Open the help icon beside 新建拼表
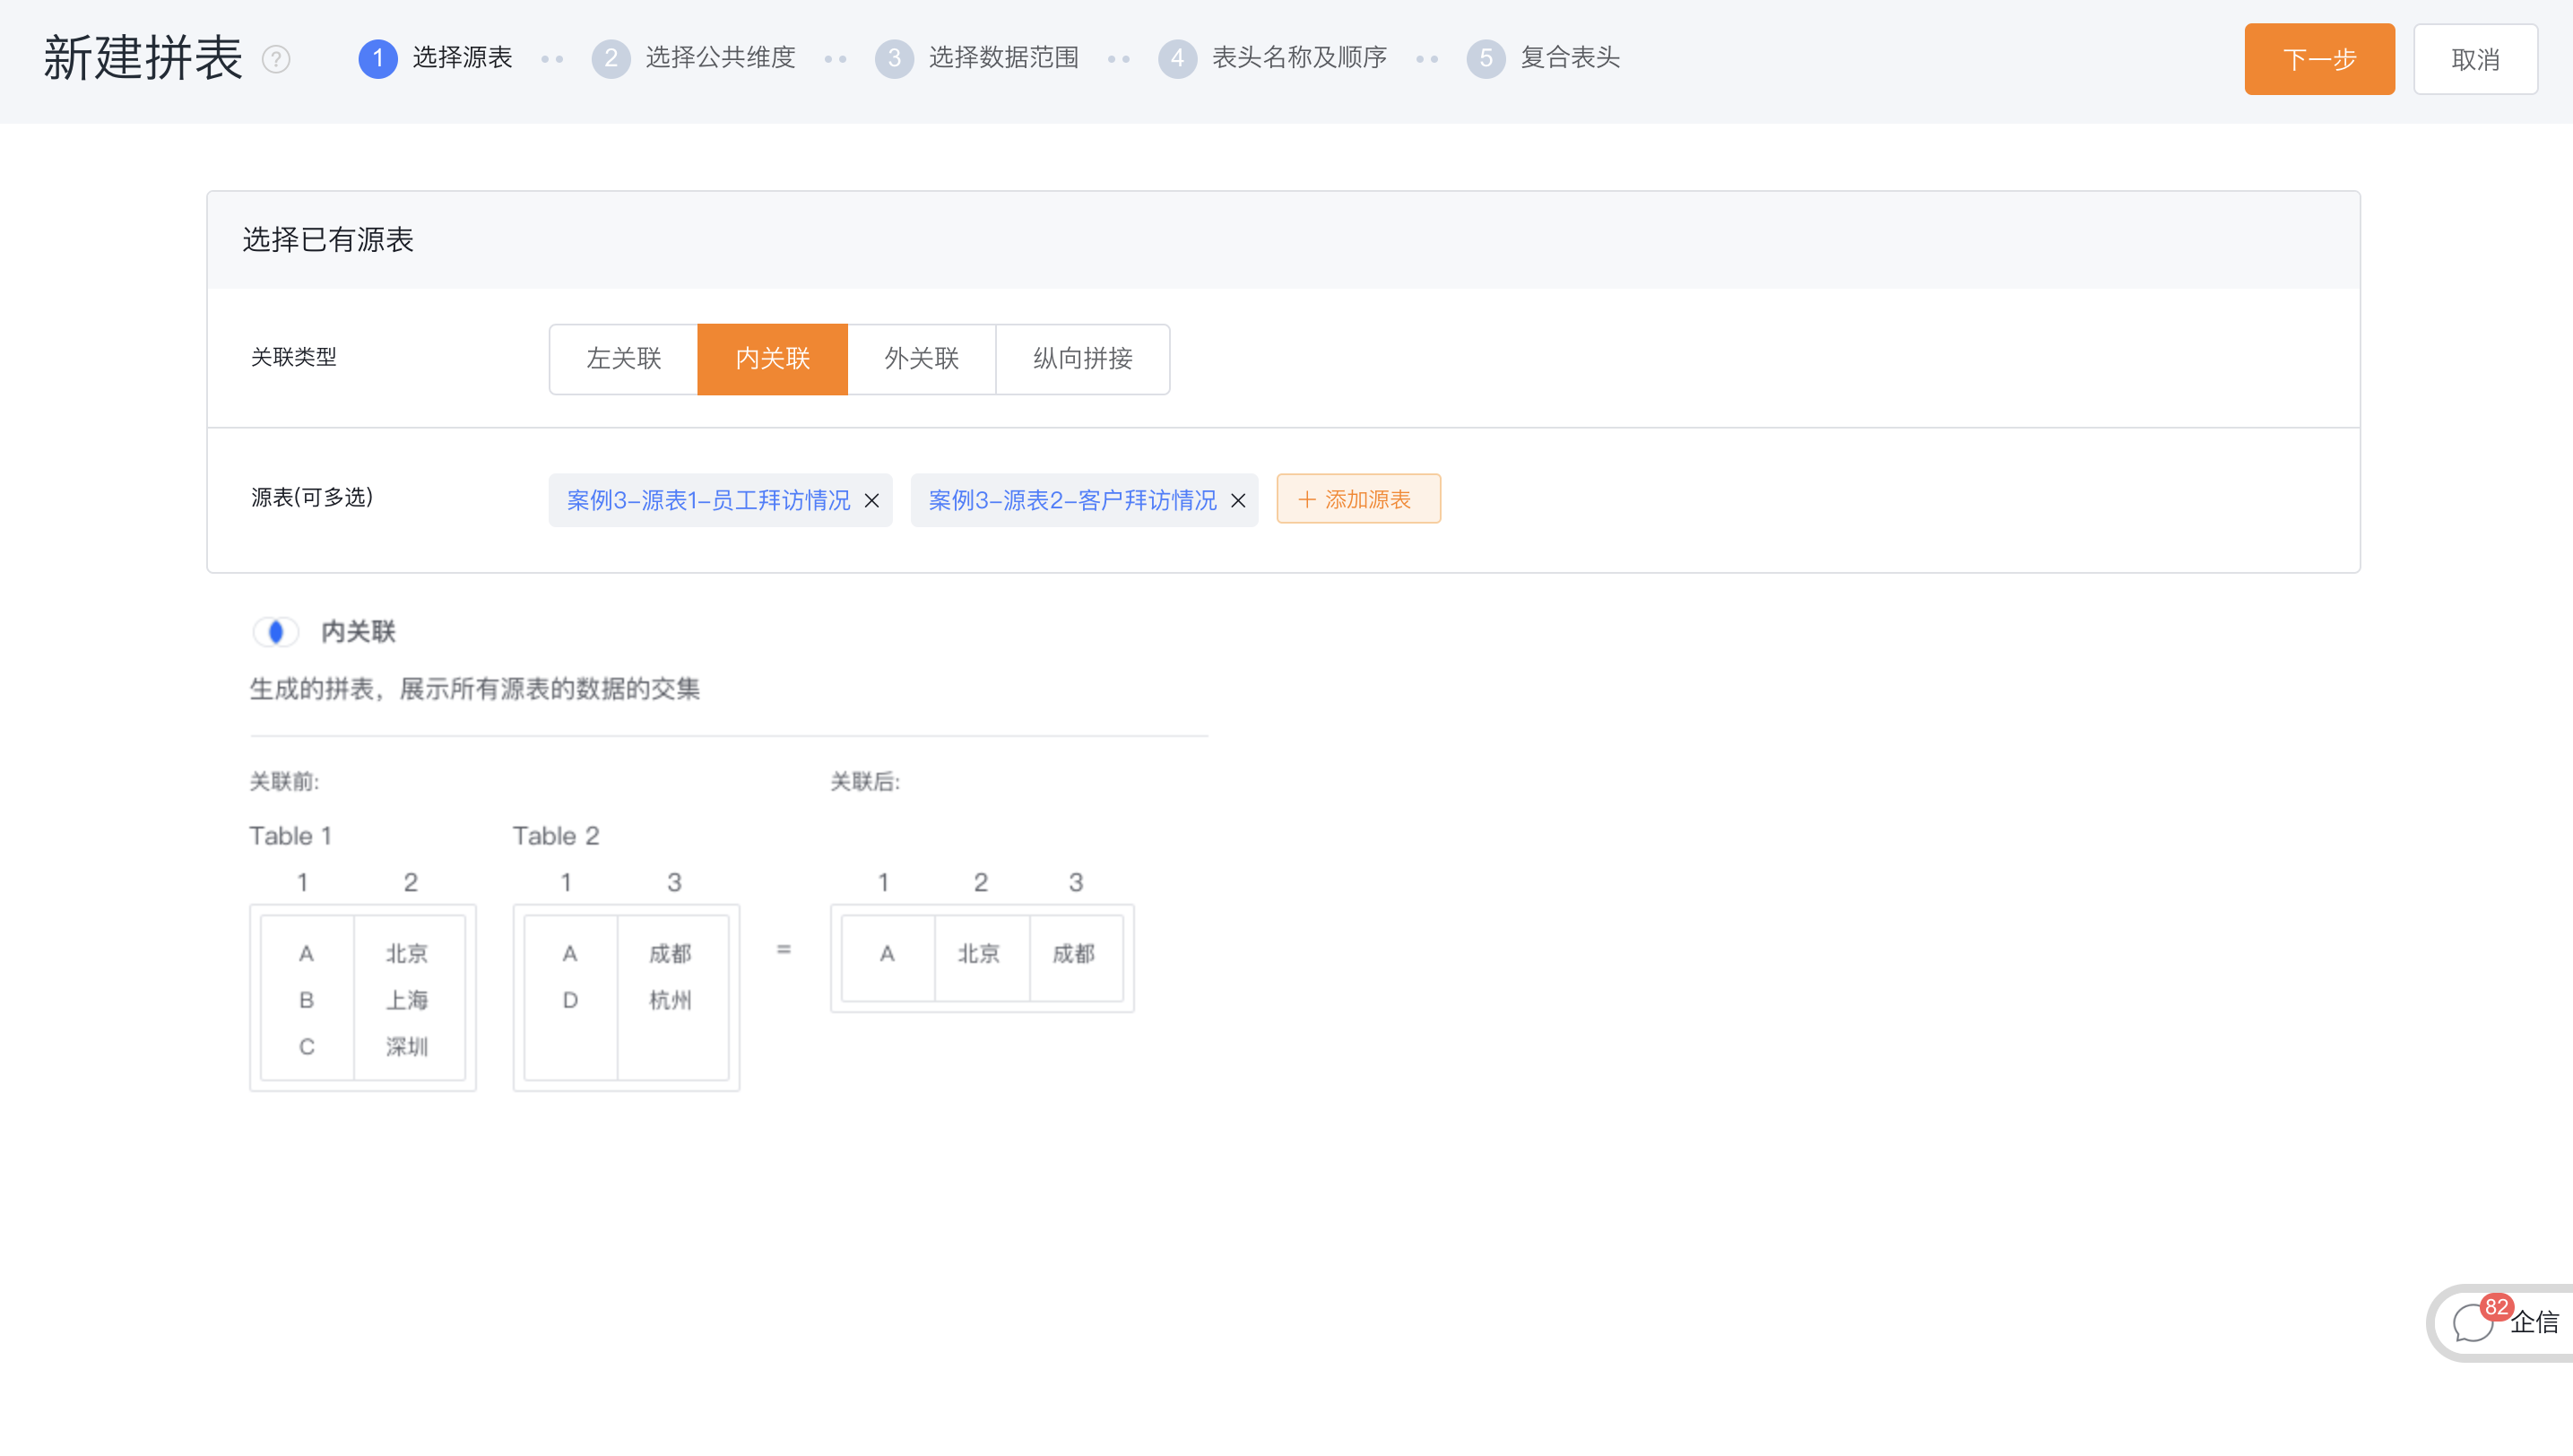 [x=276, y=59]
